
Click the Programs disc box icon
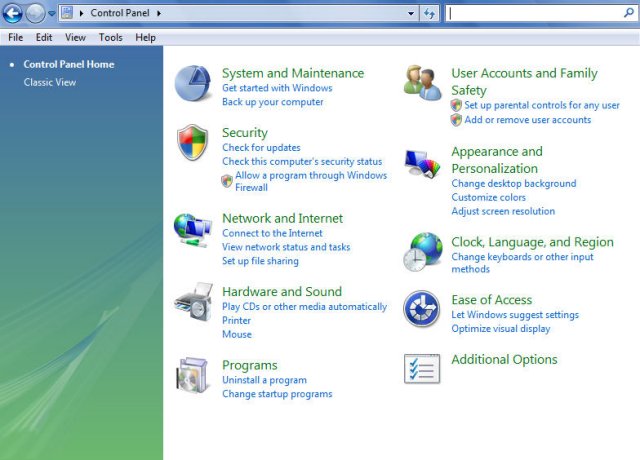point(192,375)
